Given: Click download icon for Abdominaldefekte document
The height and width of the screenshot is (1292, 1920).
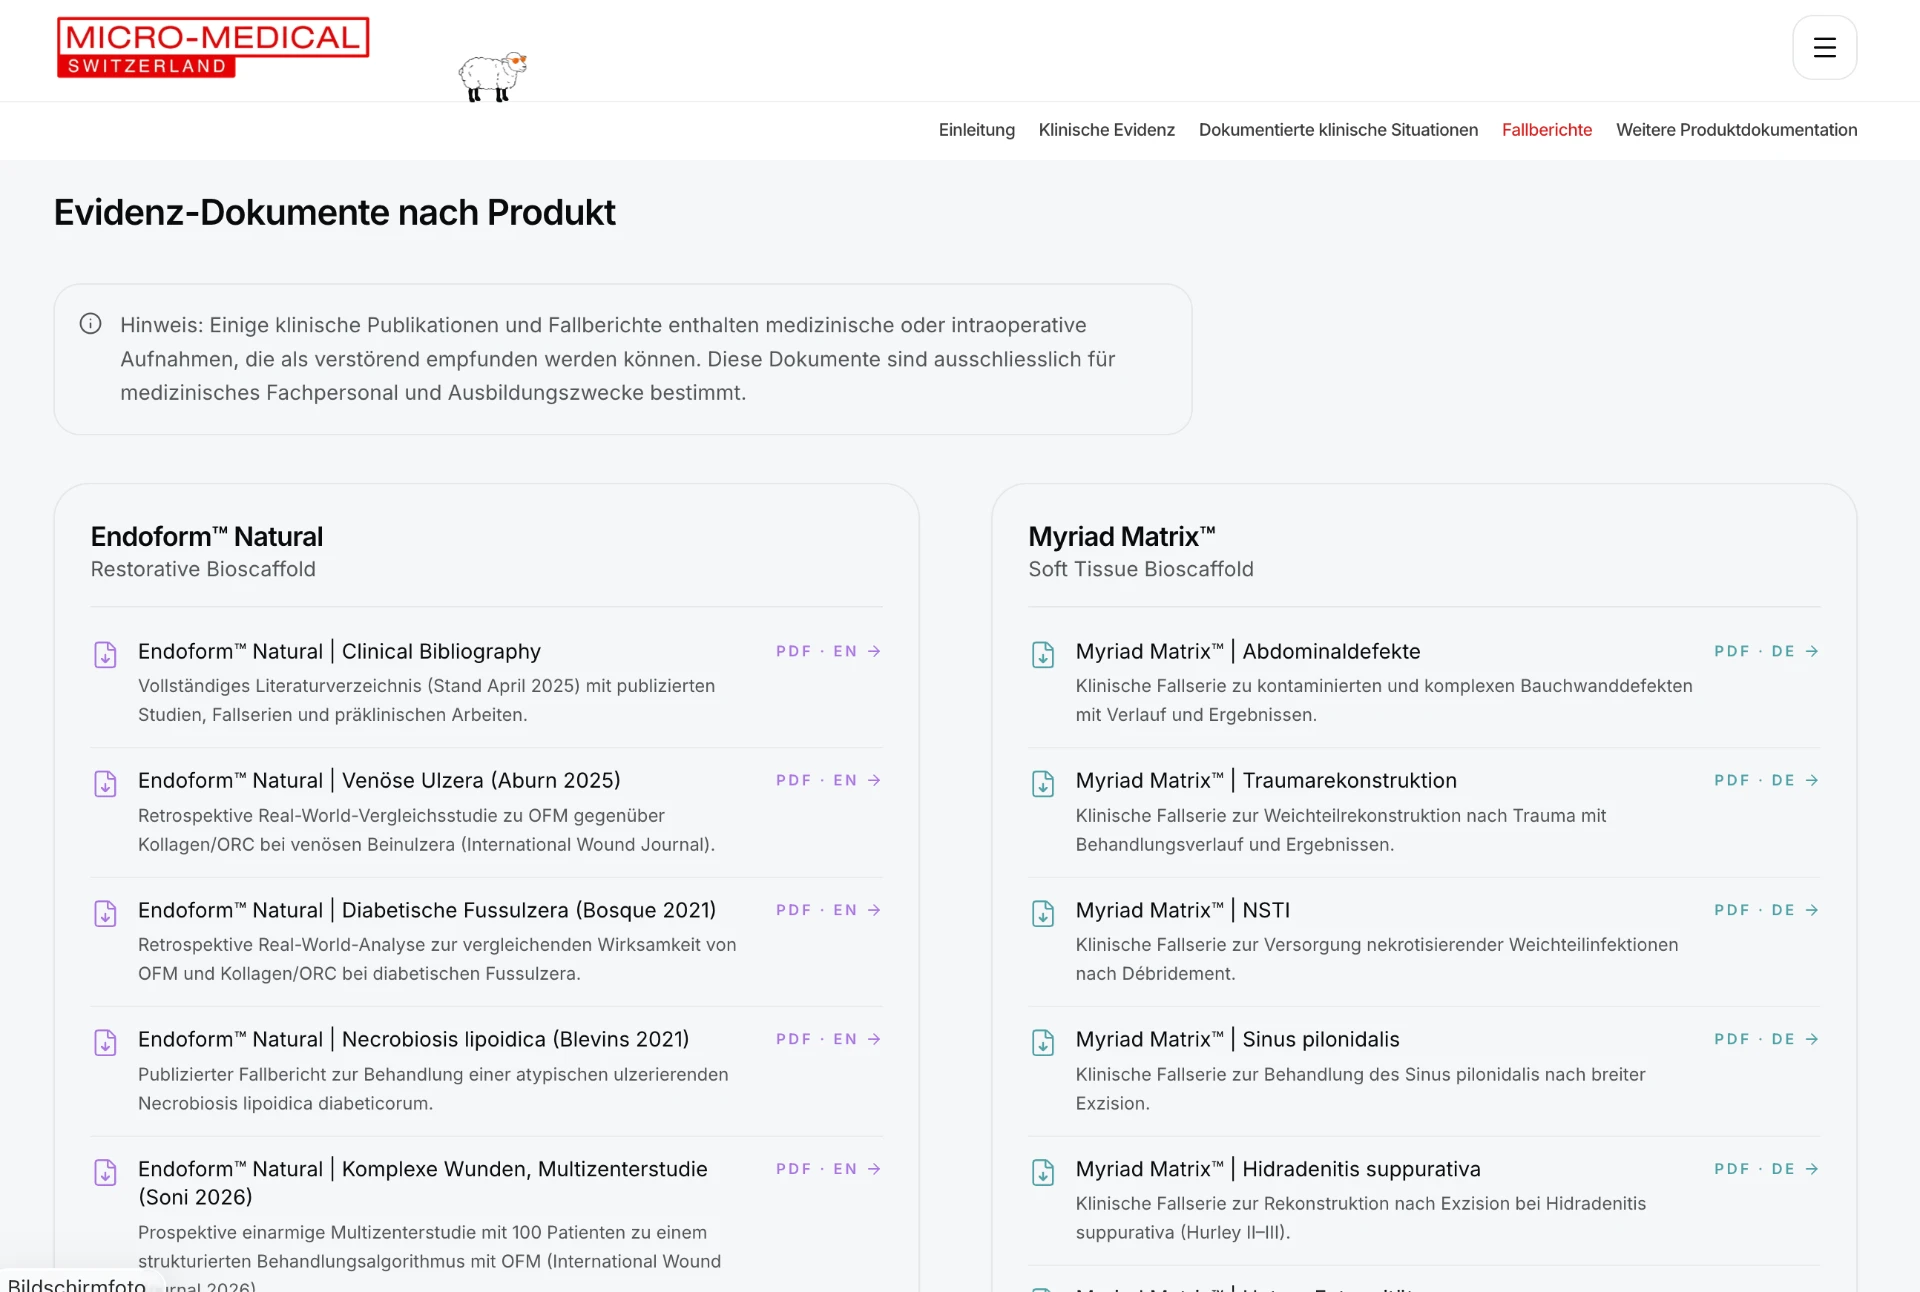Looking at the screenshot, I should (1043, 654).
